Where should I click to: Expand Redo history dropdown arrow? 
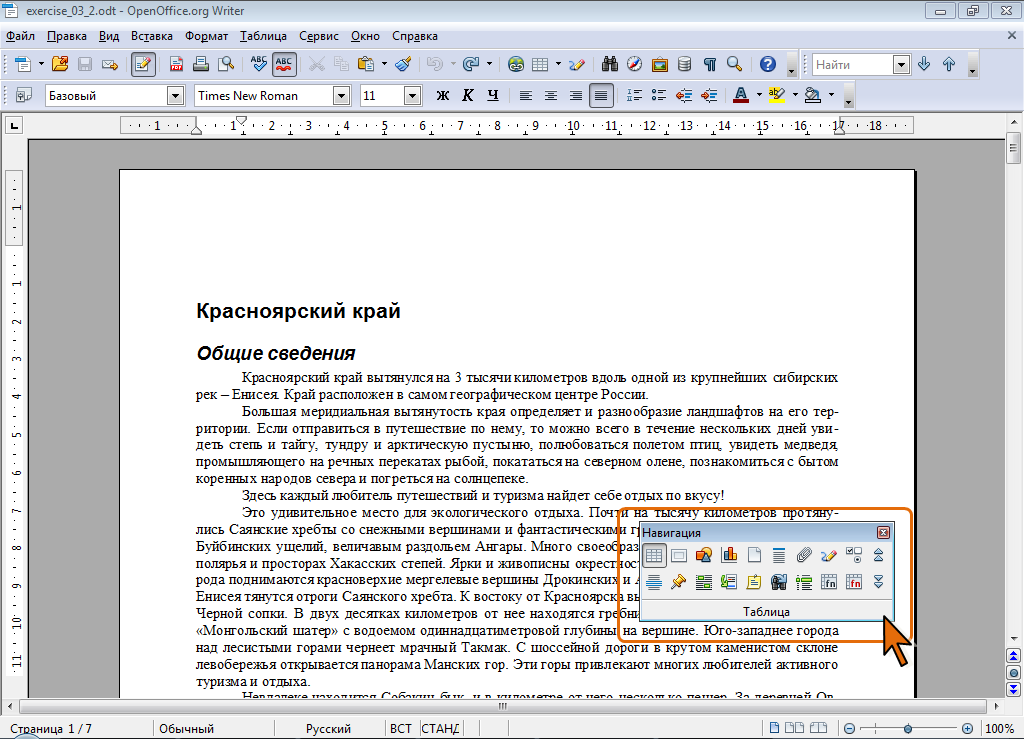(x=488, y=64)
